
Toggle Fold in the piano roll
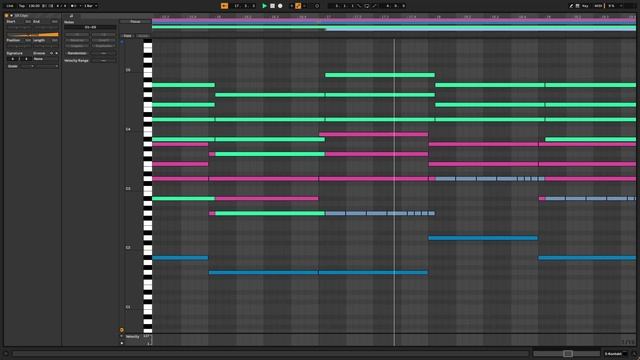pos(127,36)
